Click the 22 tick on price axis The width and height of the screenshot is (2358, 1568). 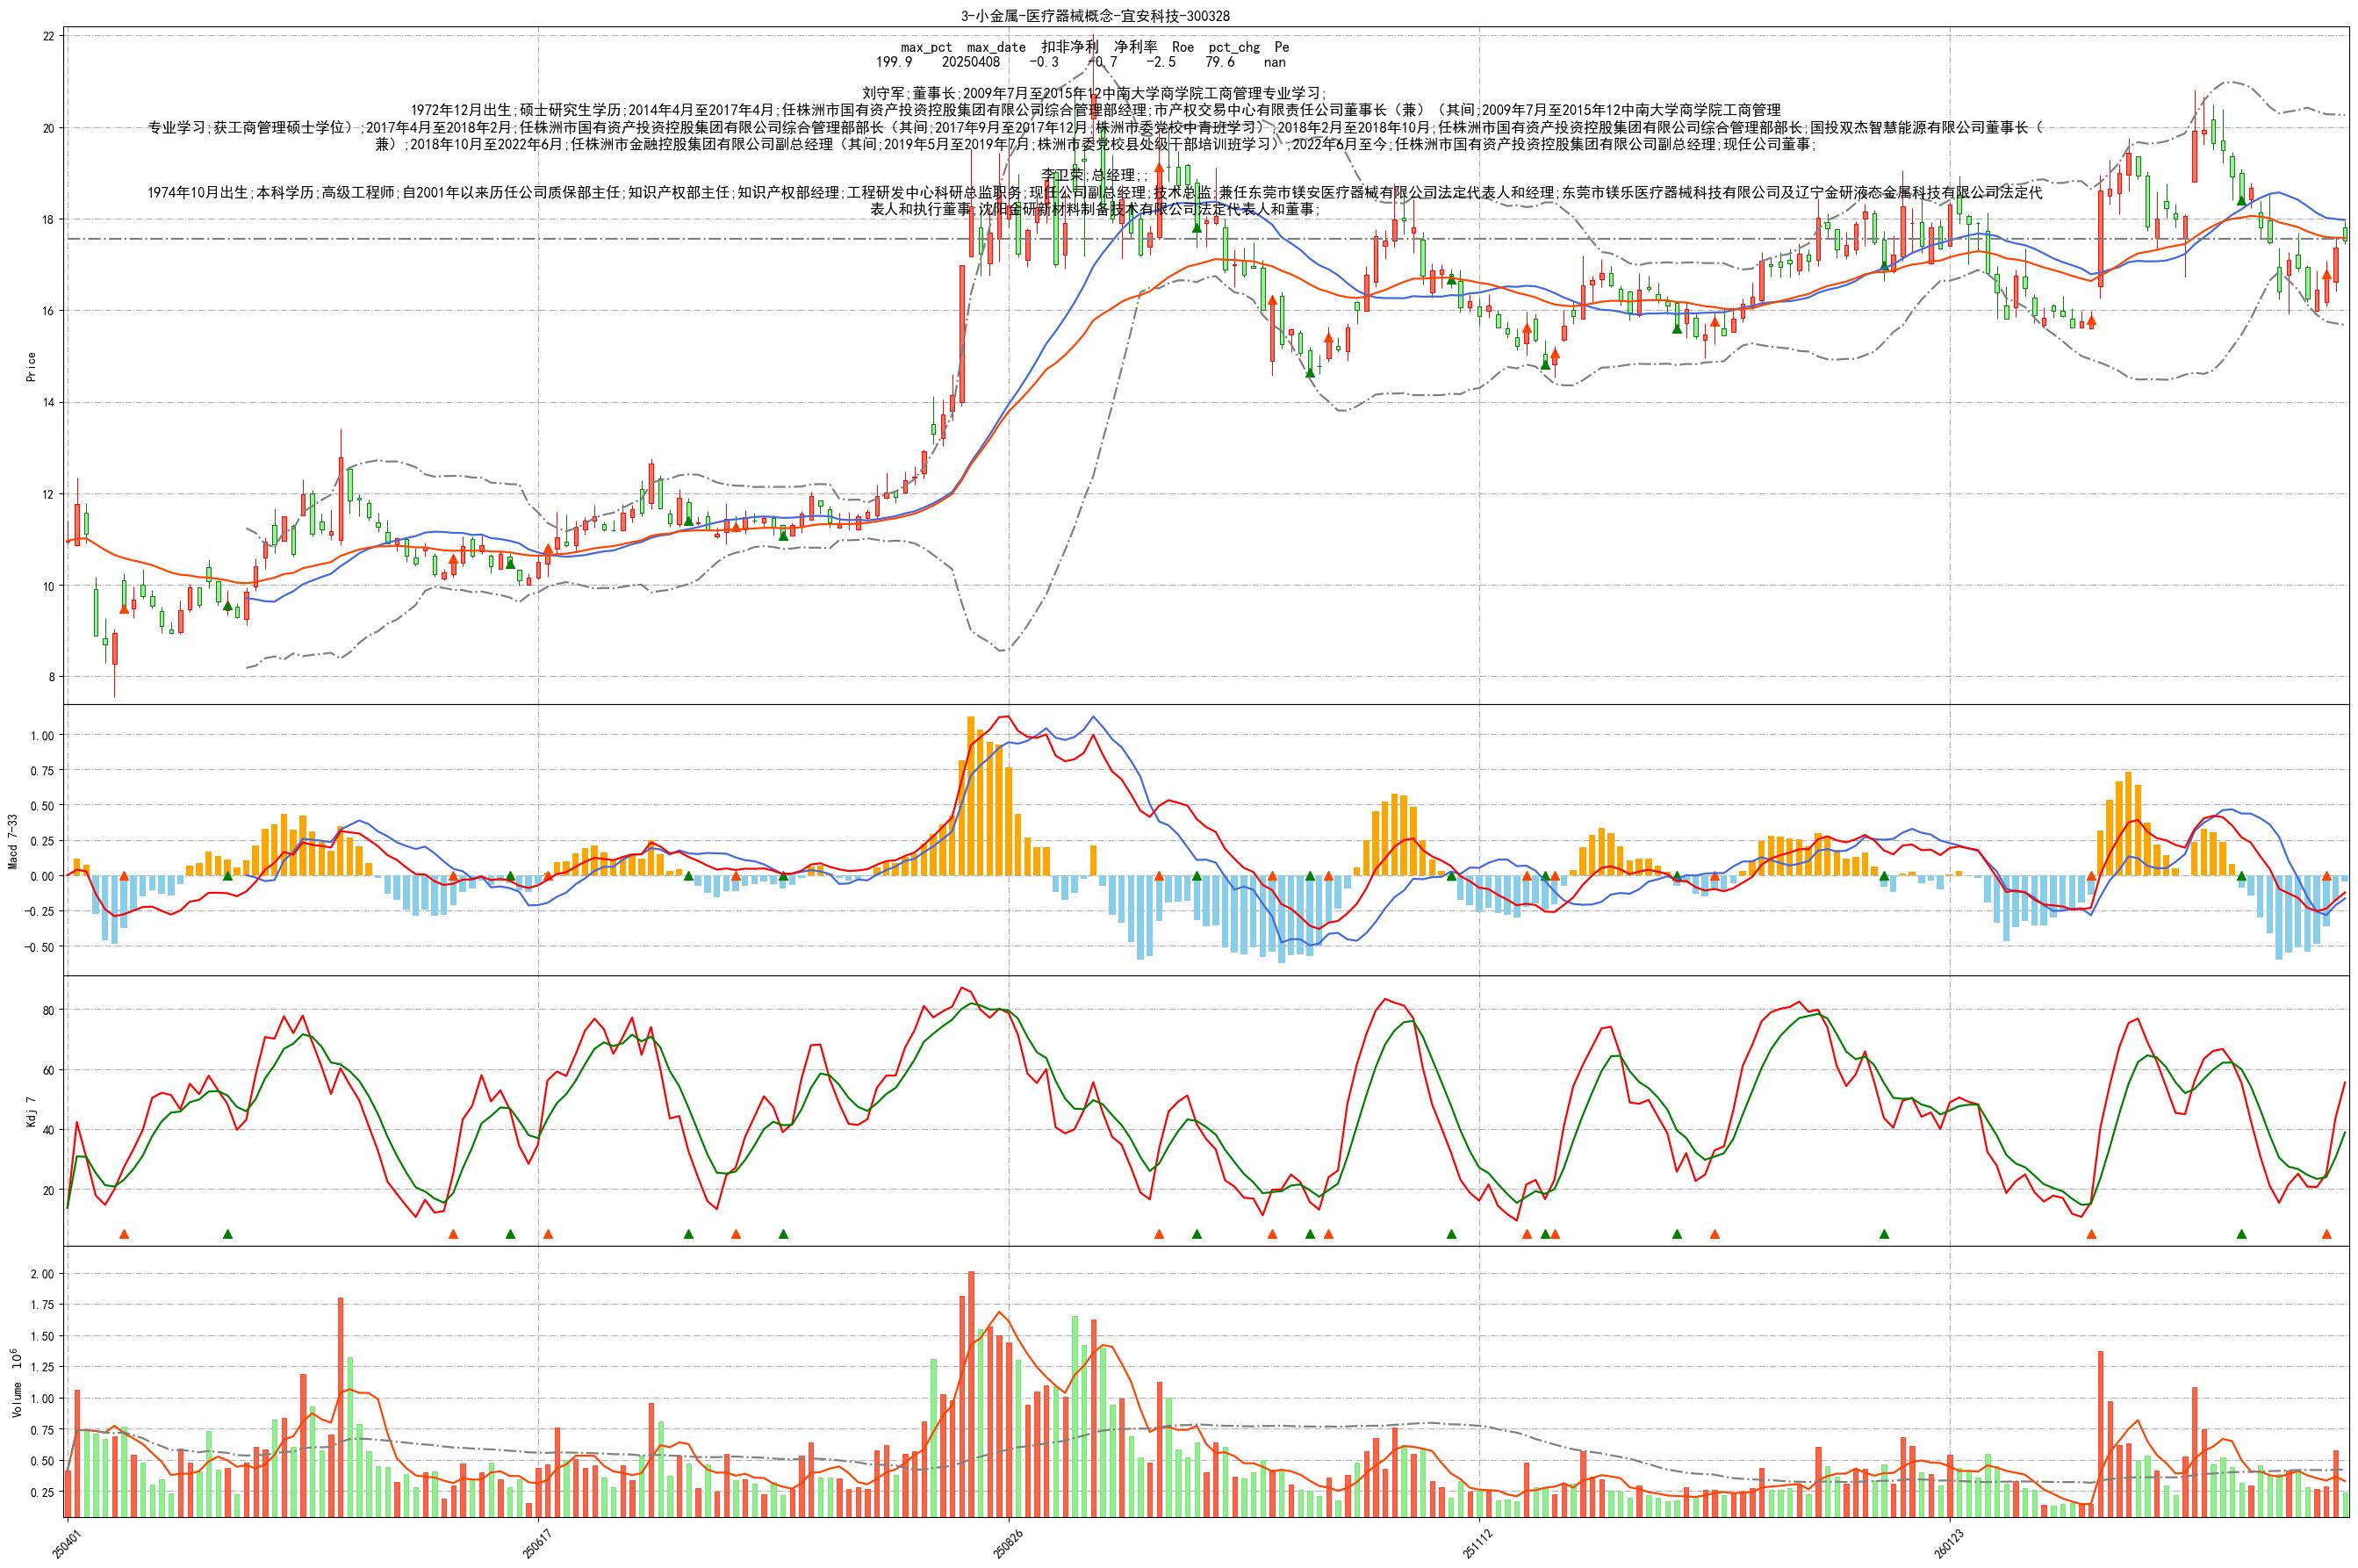48,36
